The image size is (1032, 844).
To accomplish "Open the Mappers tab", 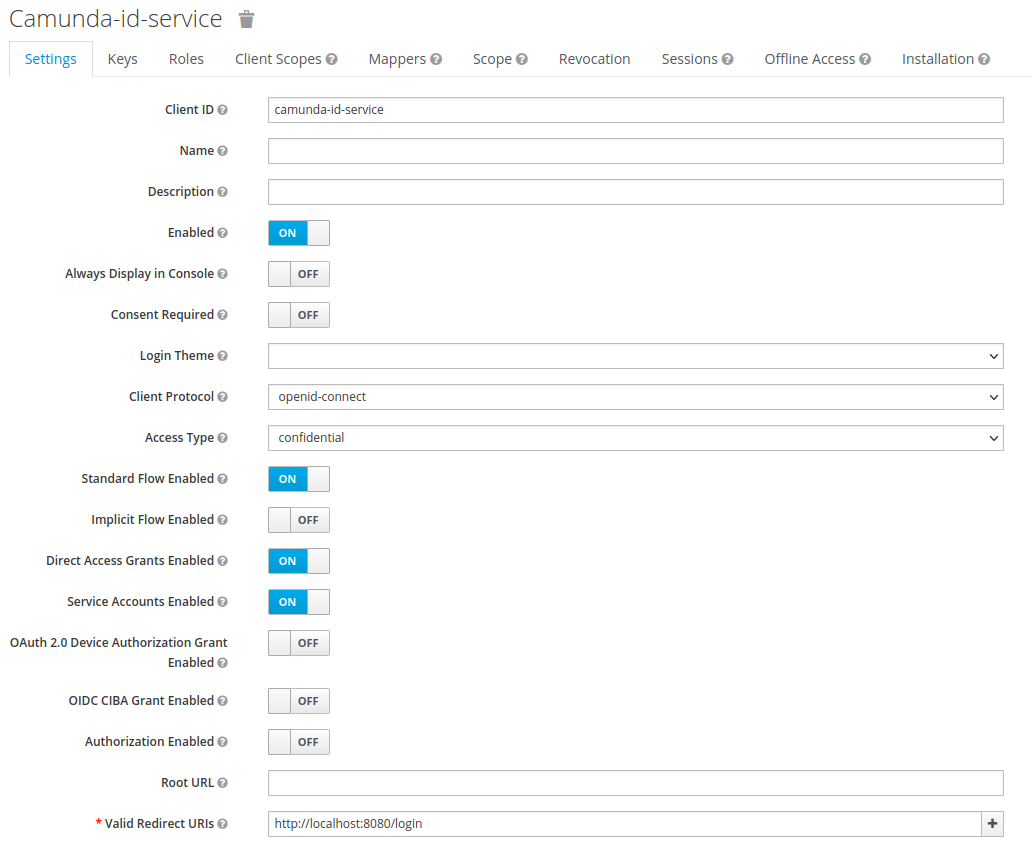I will point(404,59).
